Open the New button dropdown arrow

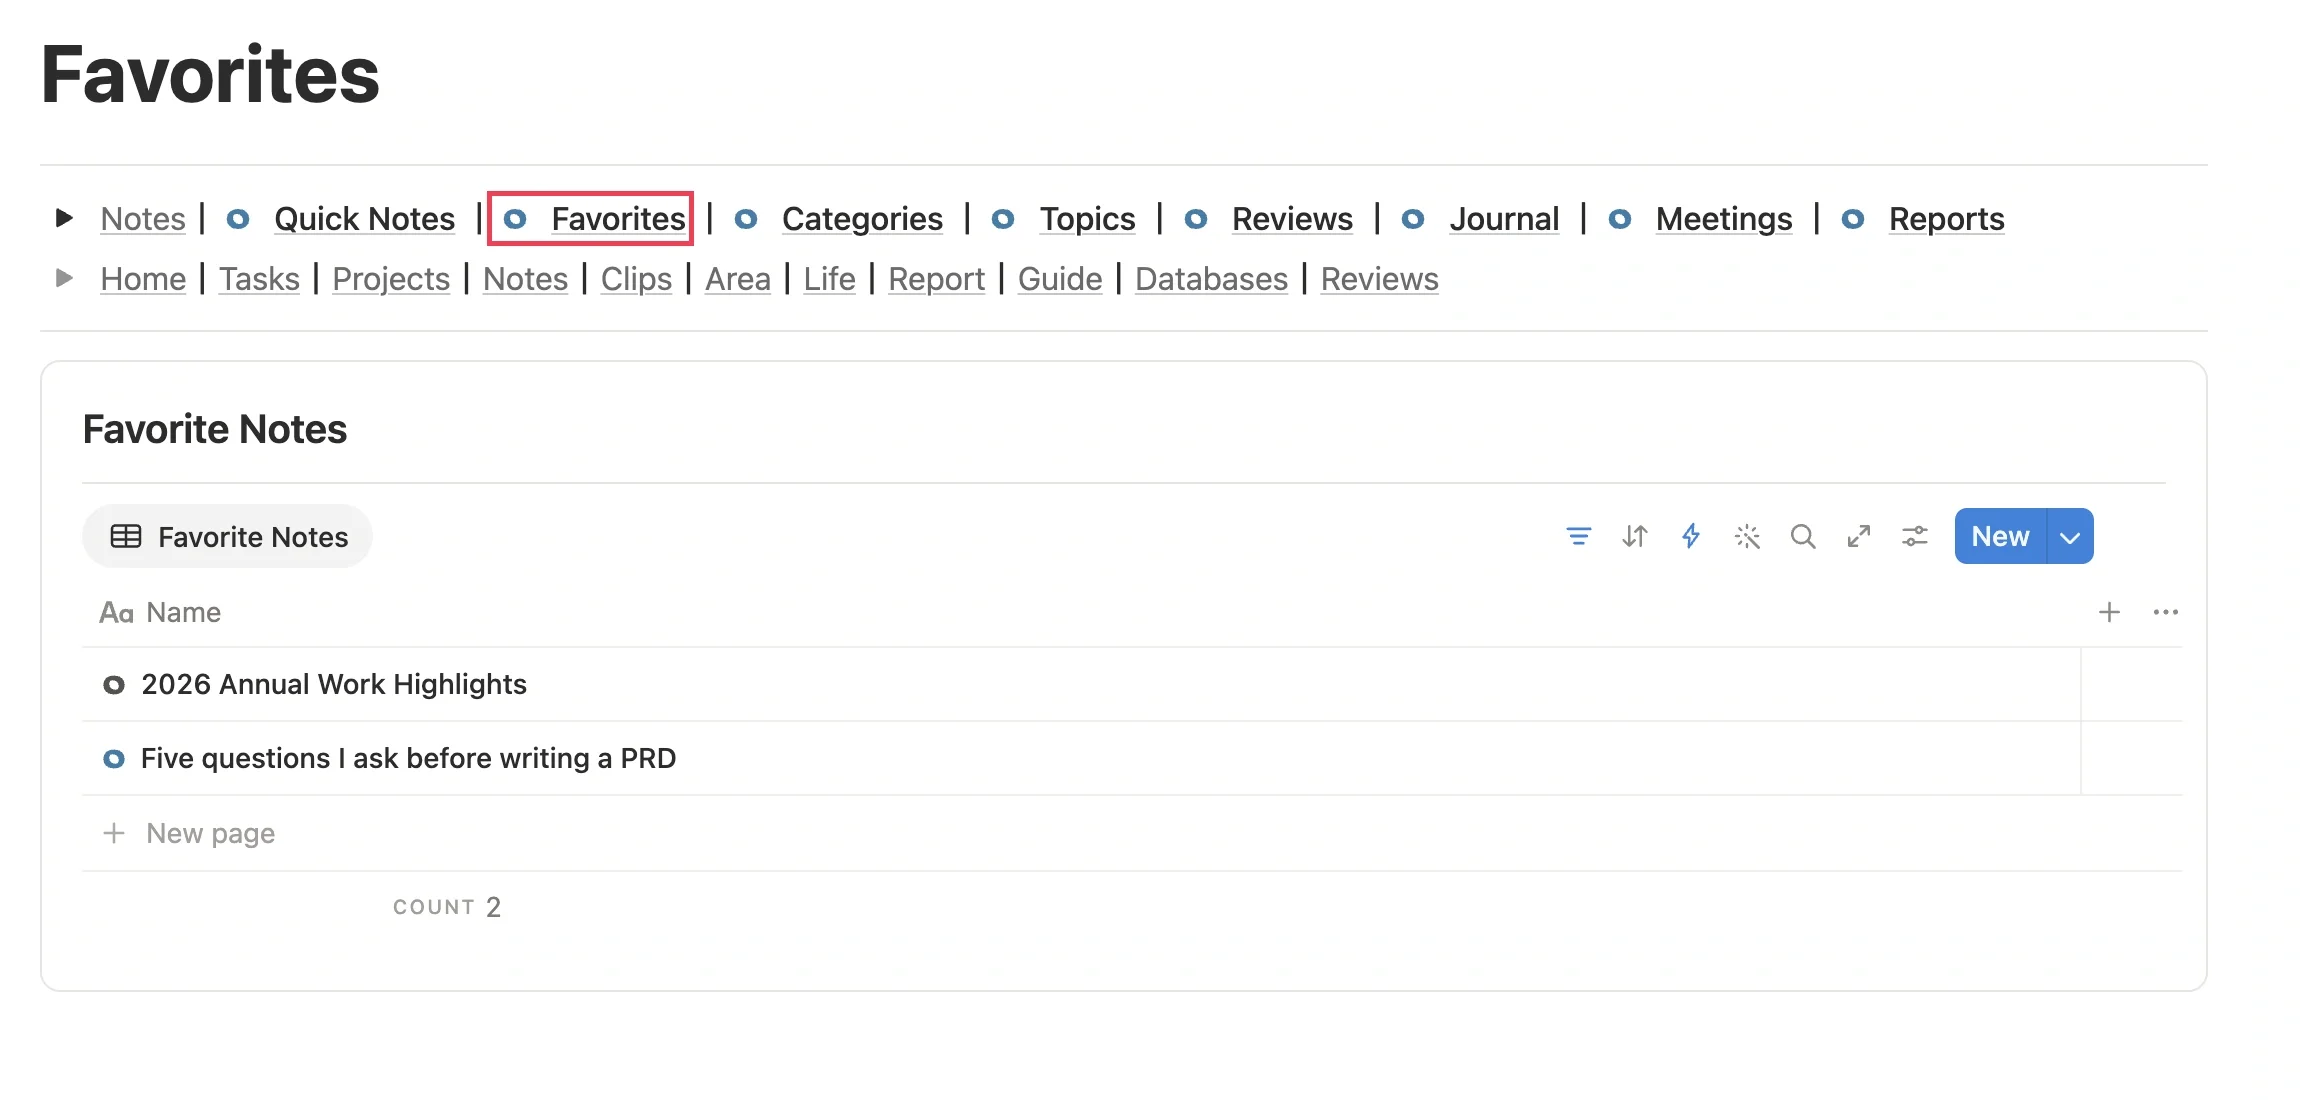coord(2070,537)
